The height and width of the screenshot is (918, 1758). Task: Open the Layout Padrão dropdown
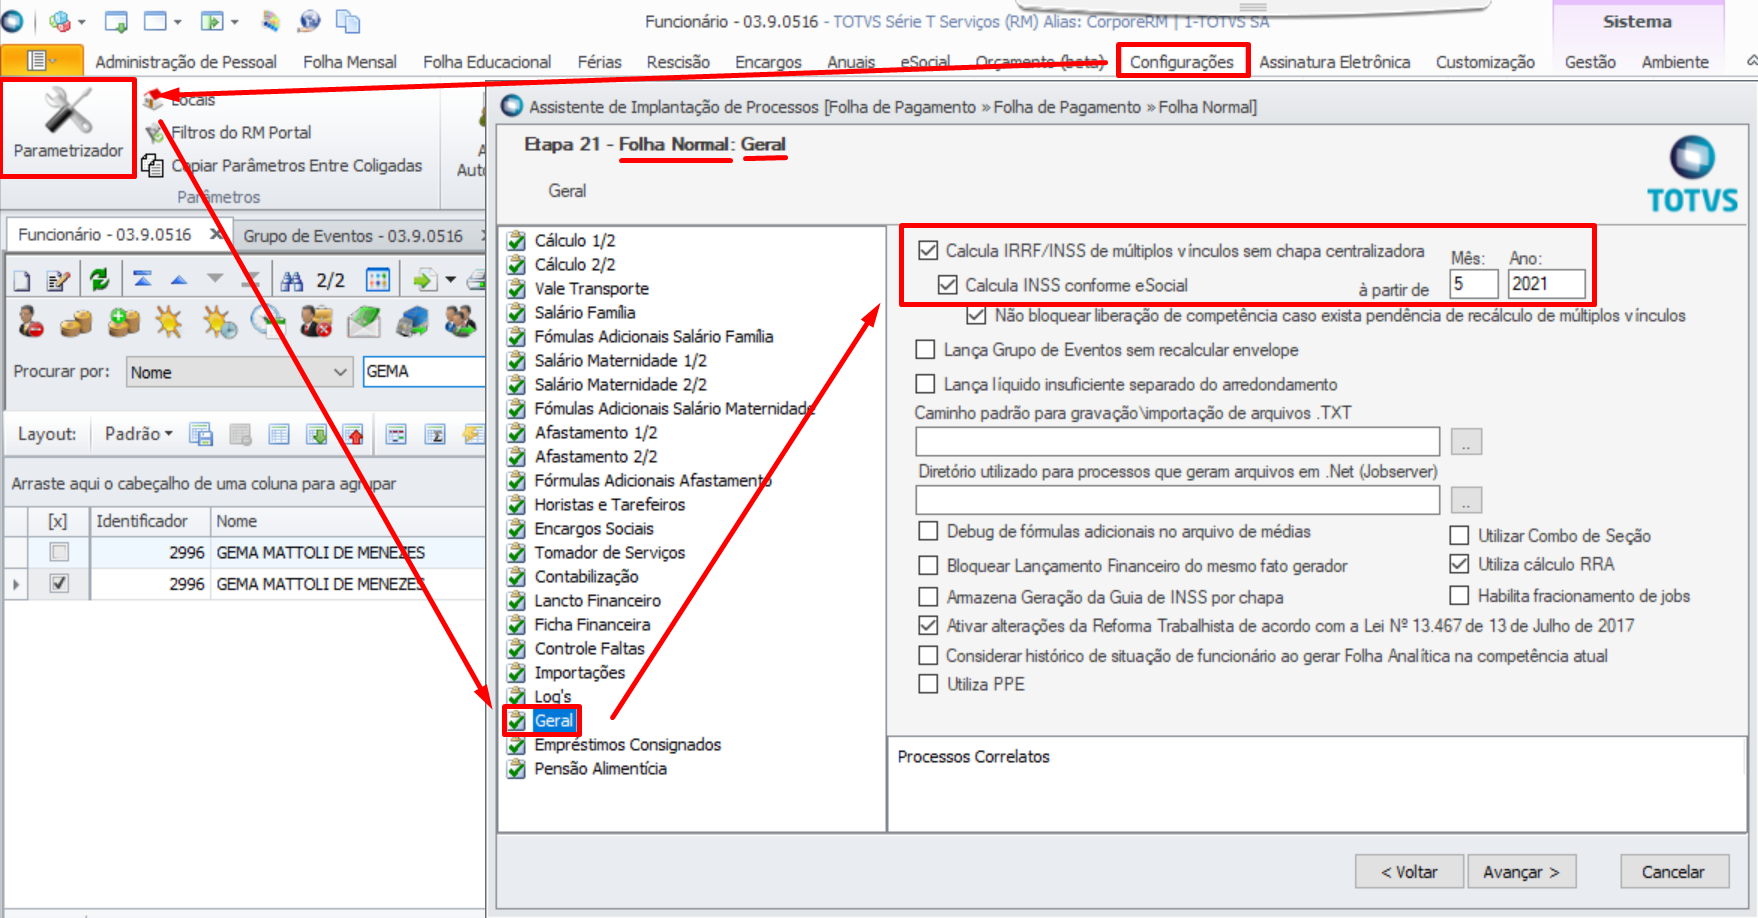coord(139,434)
